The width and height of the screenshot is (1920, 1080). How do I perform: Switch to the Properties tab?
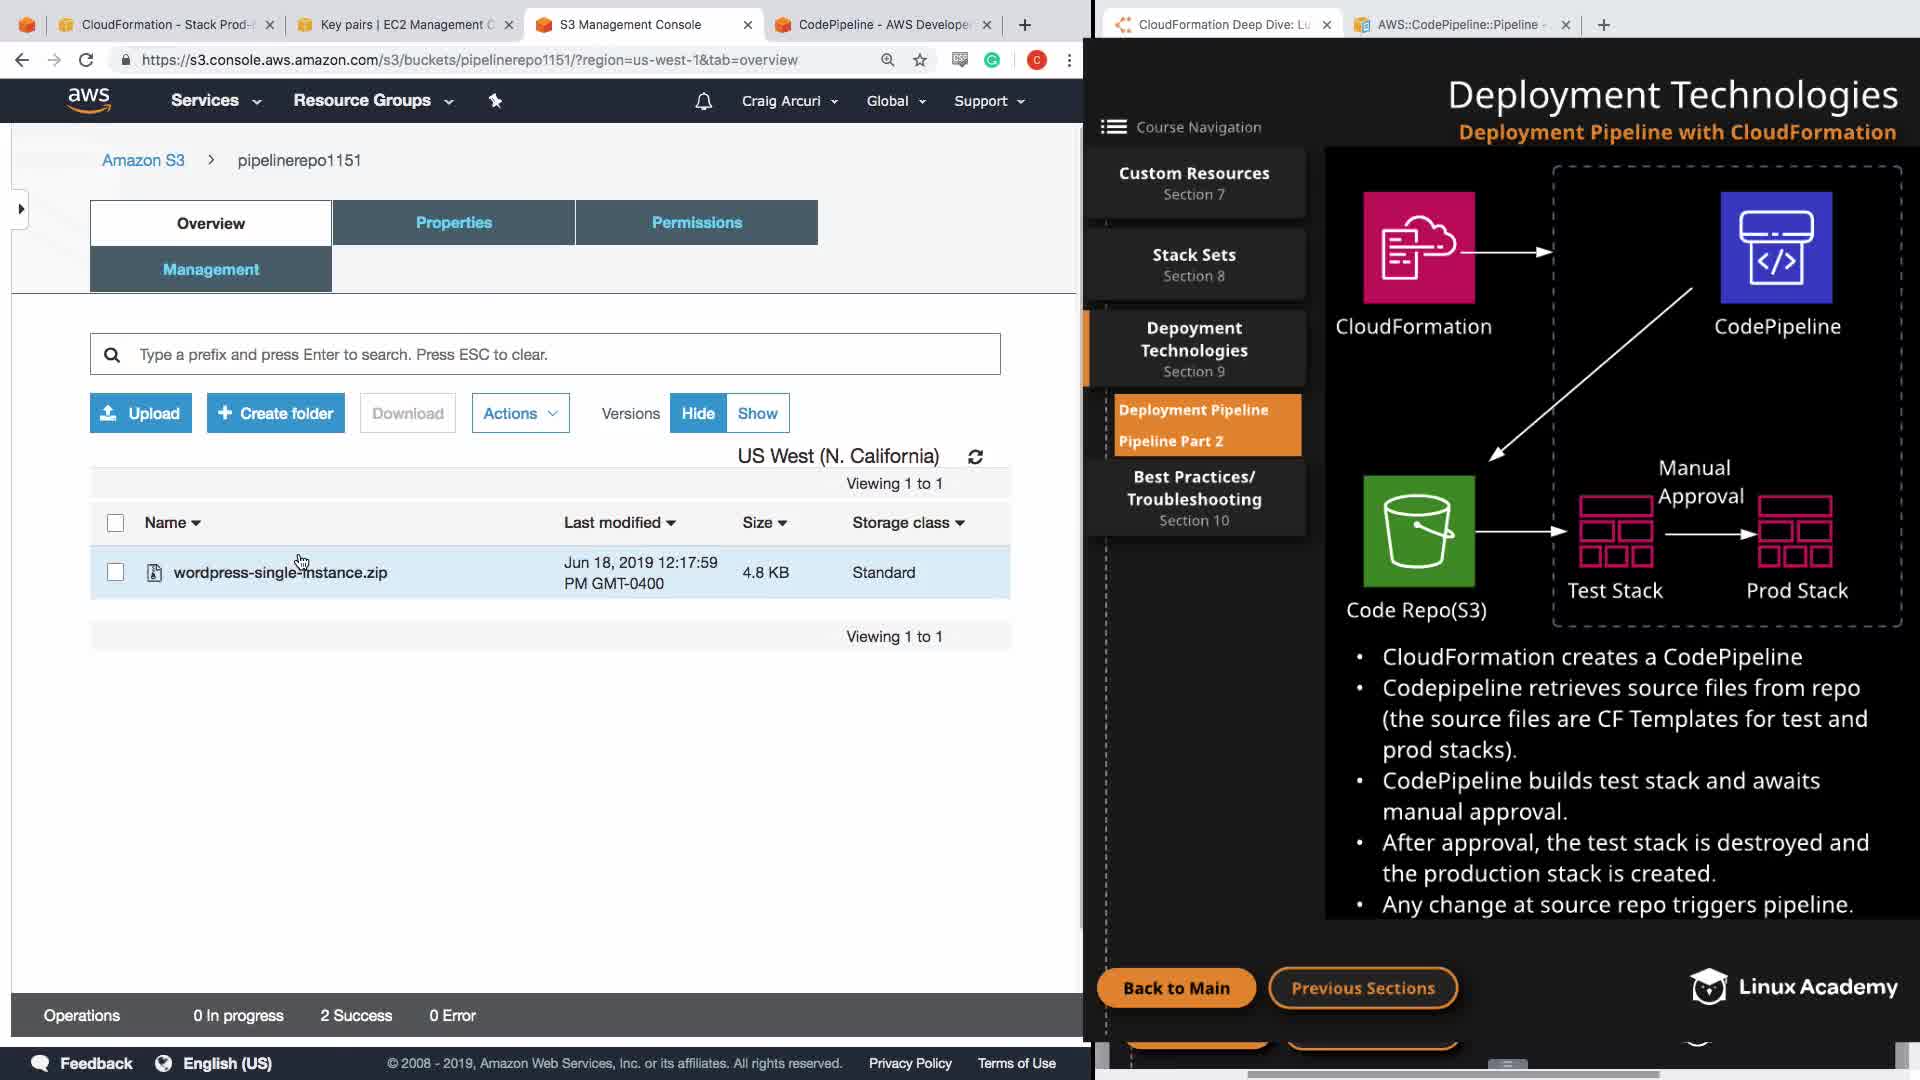point(453,222)
